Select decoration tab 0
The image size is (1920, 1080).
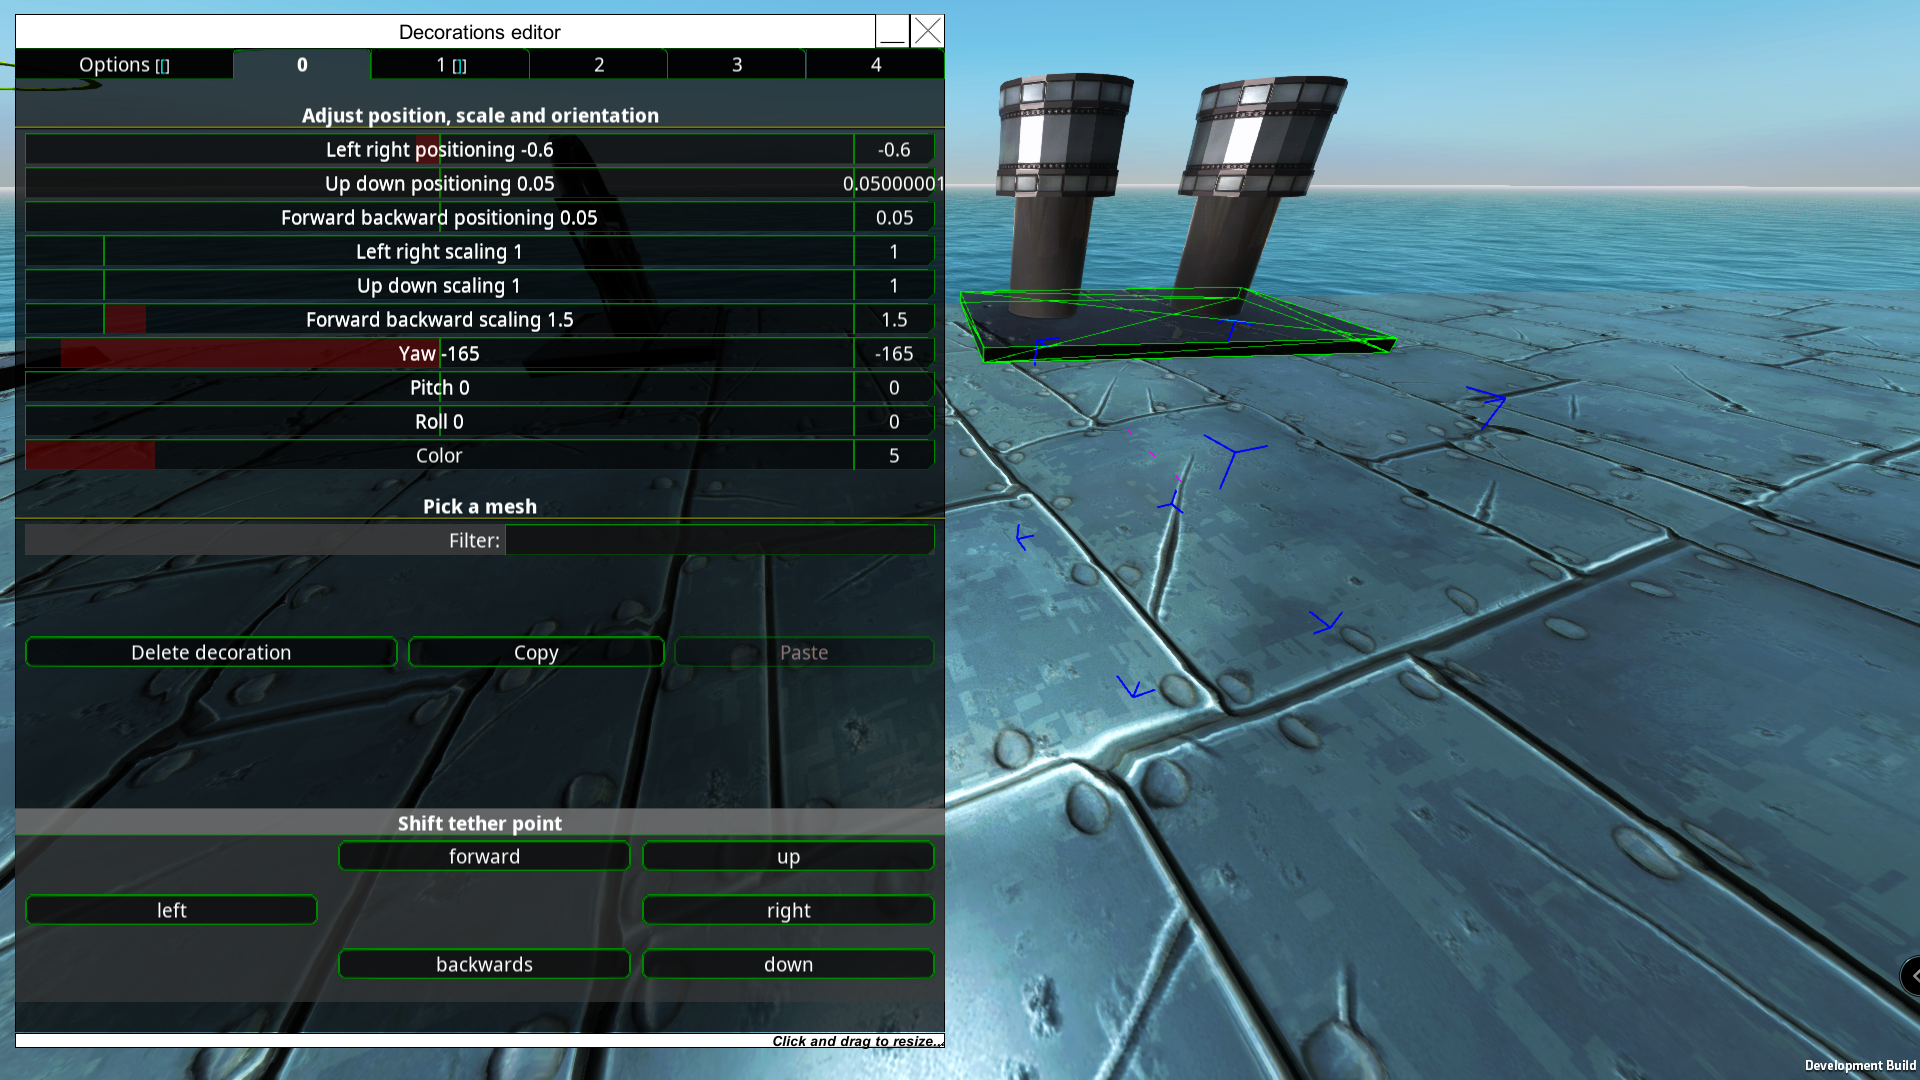pyautogui.click(x=302, y=65)
